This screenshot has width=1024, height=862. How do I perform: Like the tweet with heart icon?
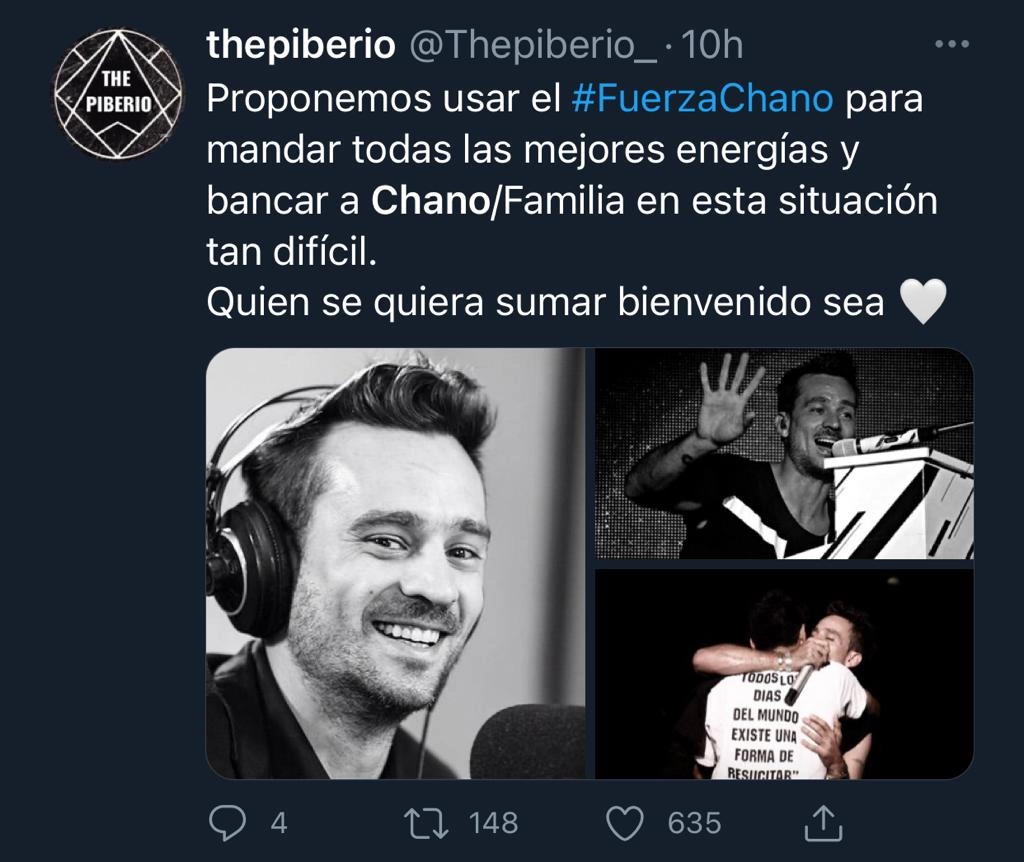[625, 823]
